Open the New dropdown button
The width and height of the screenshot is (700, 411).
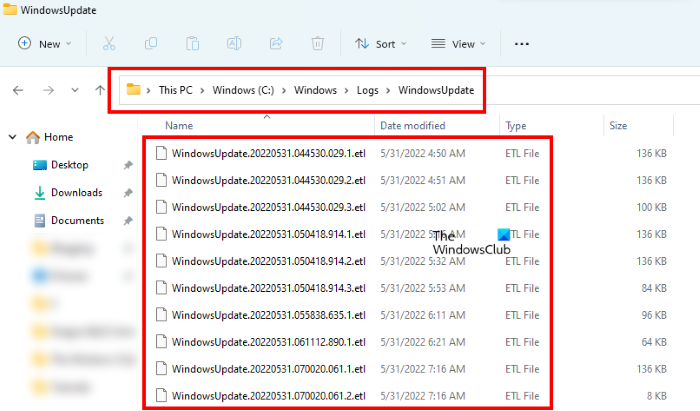pos(44,44)
